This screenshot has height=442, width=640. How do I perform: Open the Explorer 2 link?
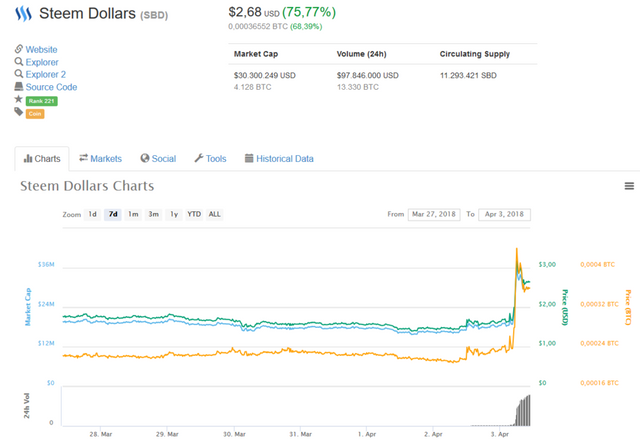[x=45, y=74]
